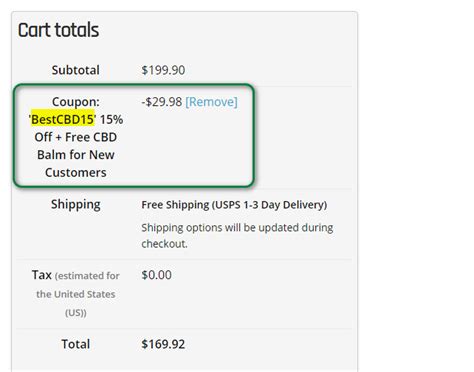Viewport: 474px width, 372px height.
Task: Click the $169.92 total amount
Action: click(163, 344)
